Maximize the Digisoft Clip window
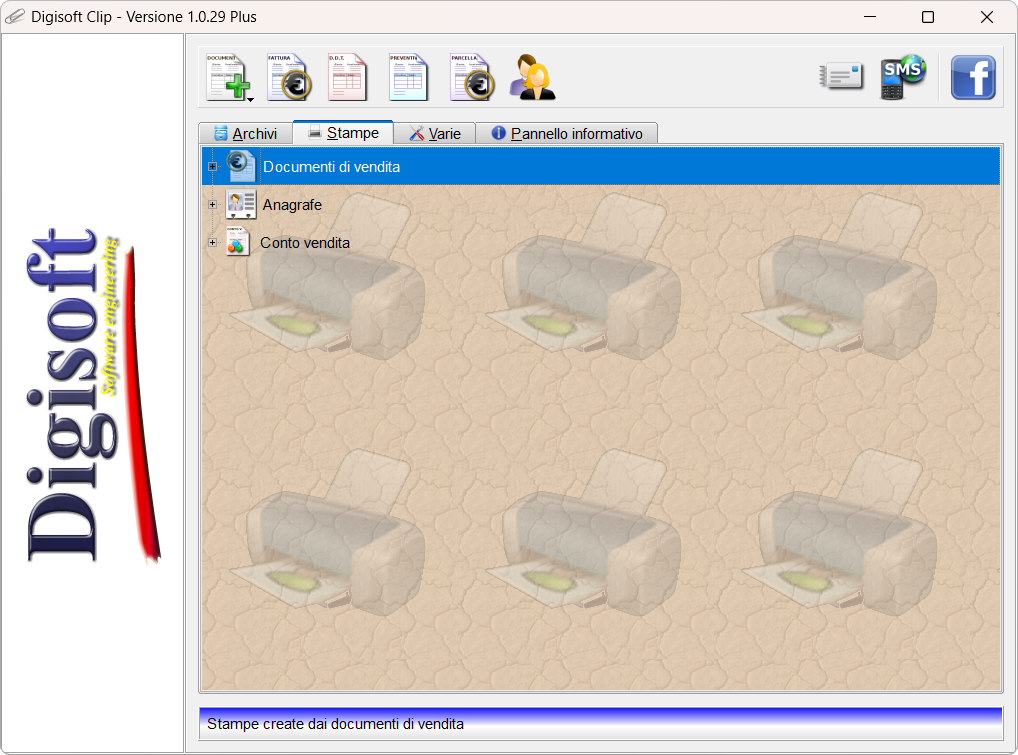Viewport: 1018px width, 755px height. (928, 17)
